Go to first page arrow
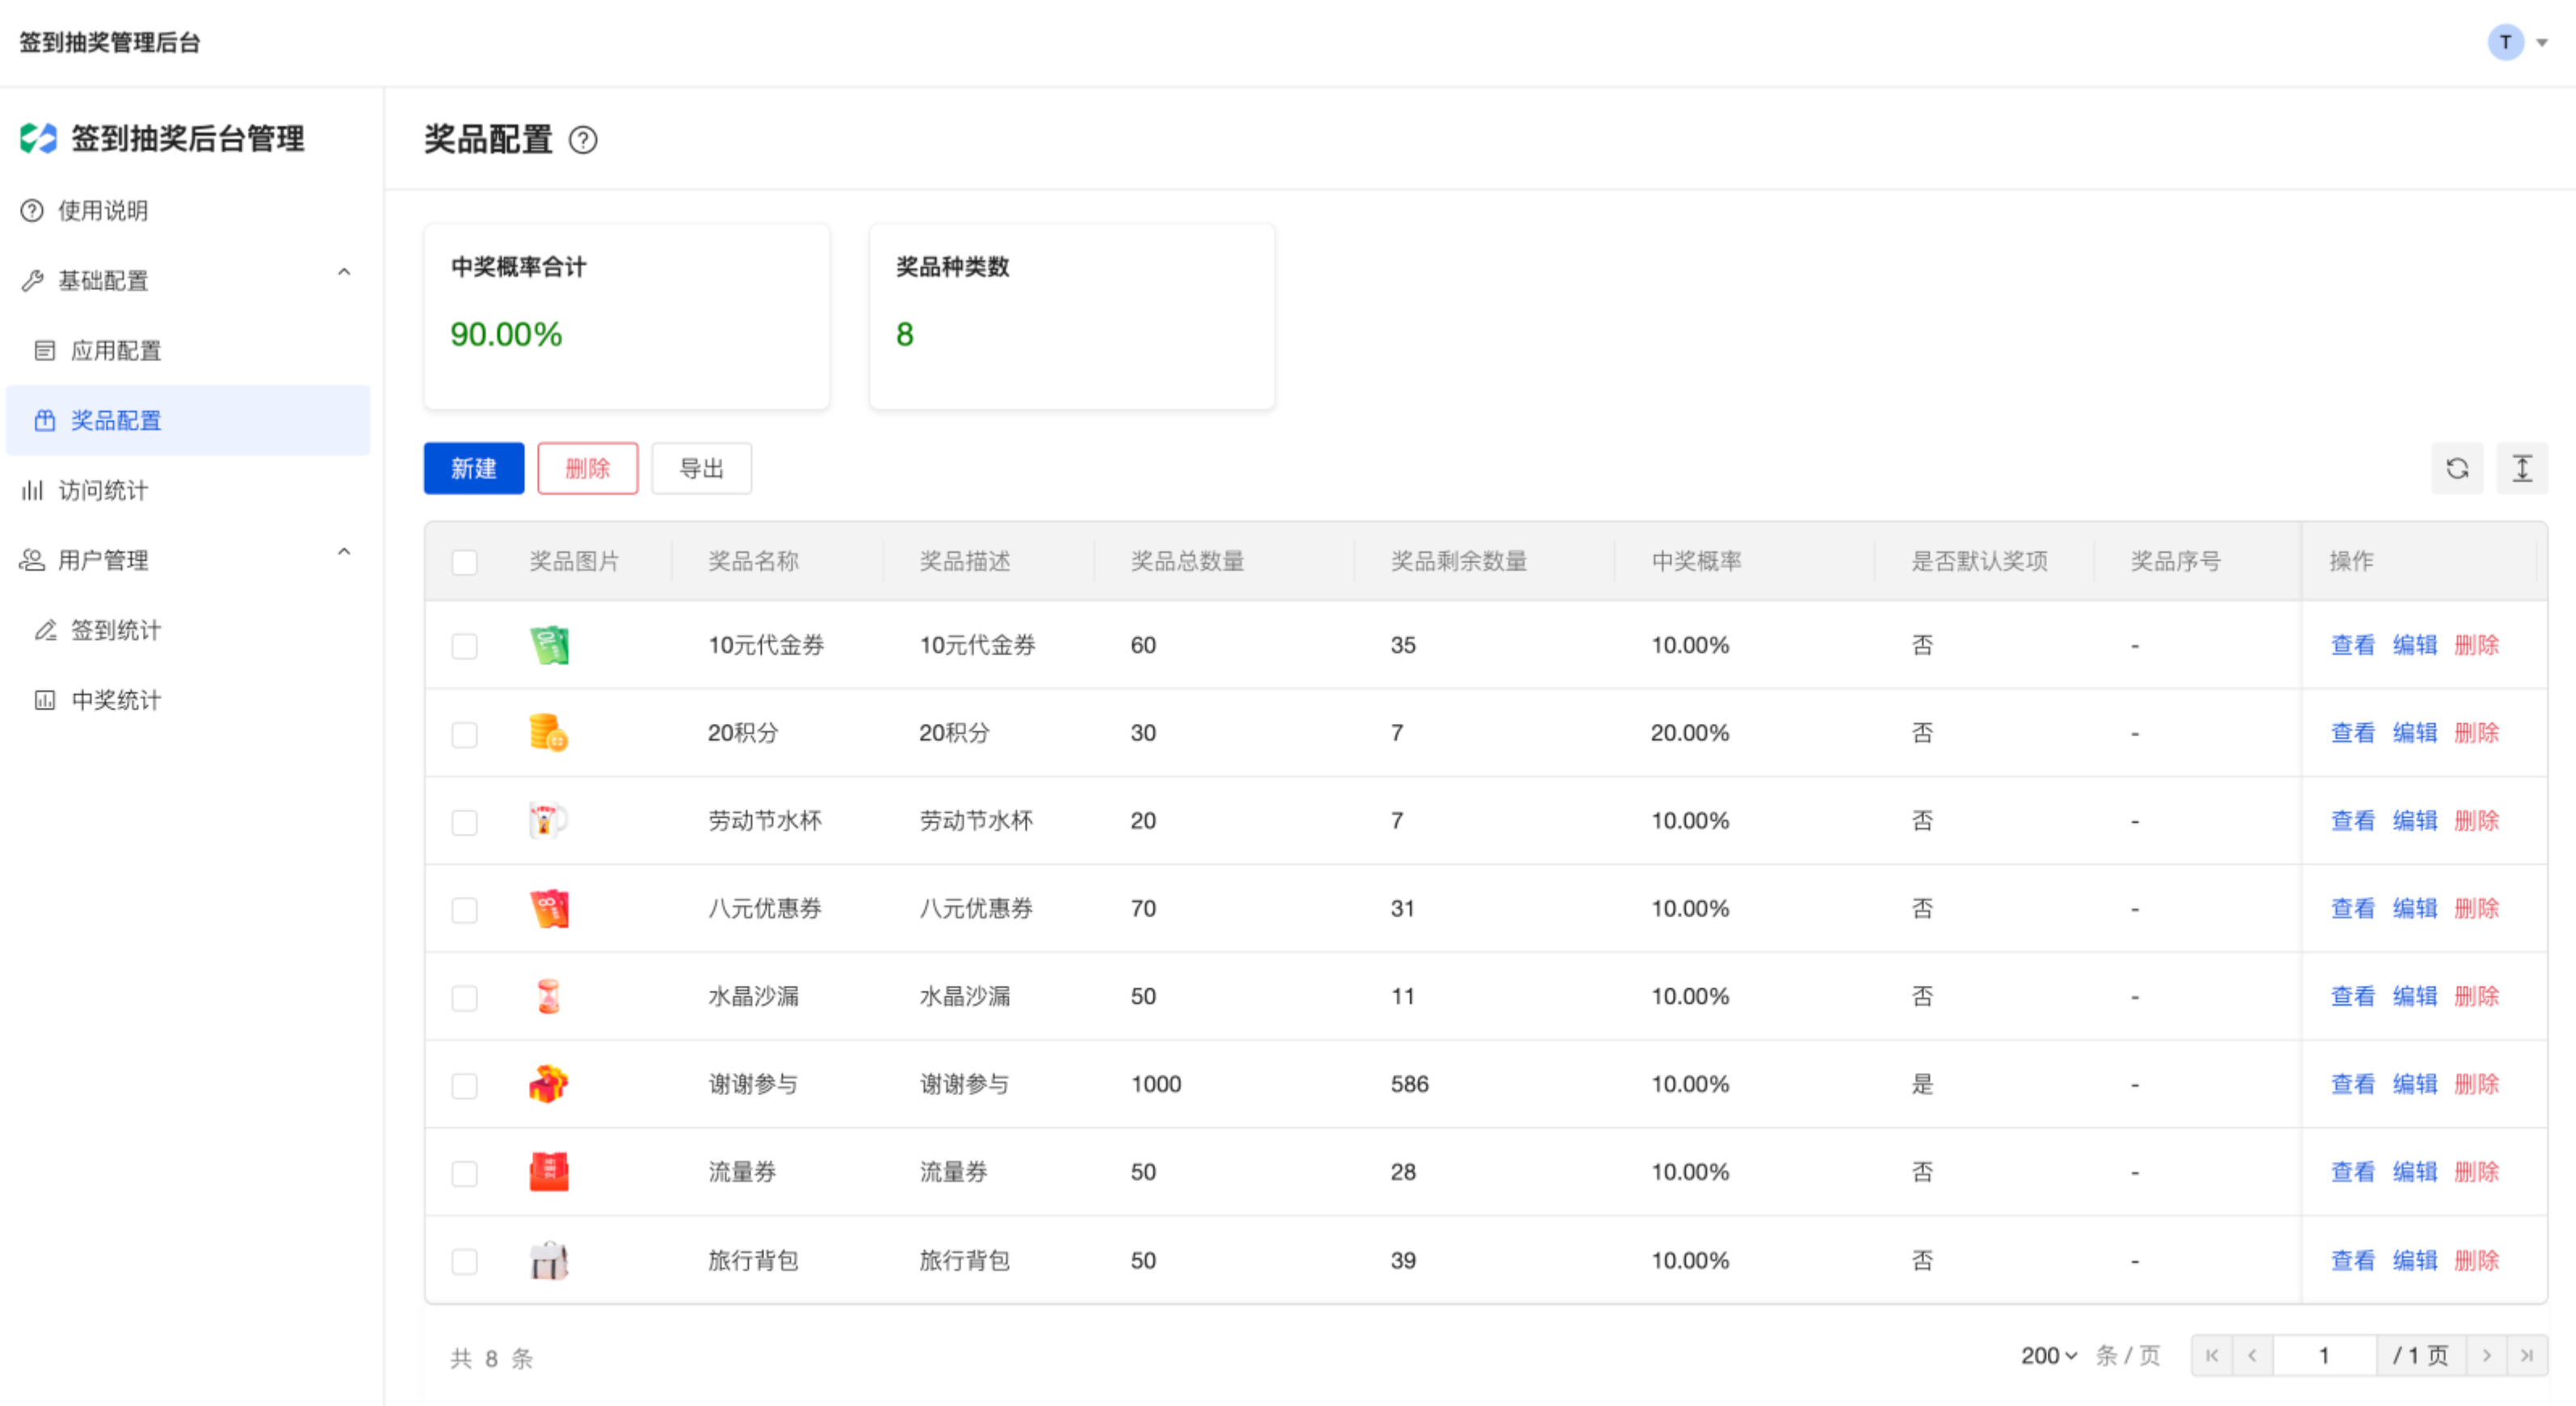2576x1406 pixels. click(2212, 1355)
